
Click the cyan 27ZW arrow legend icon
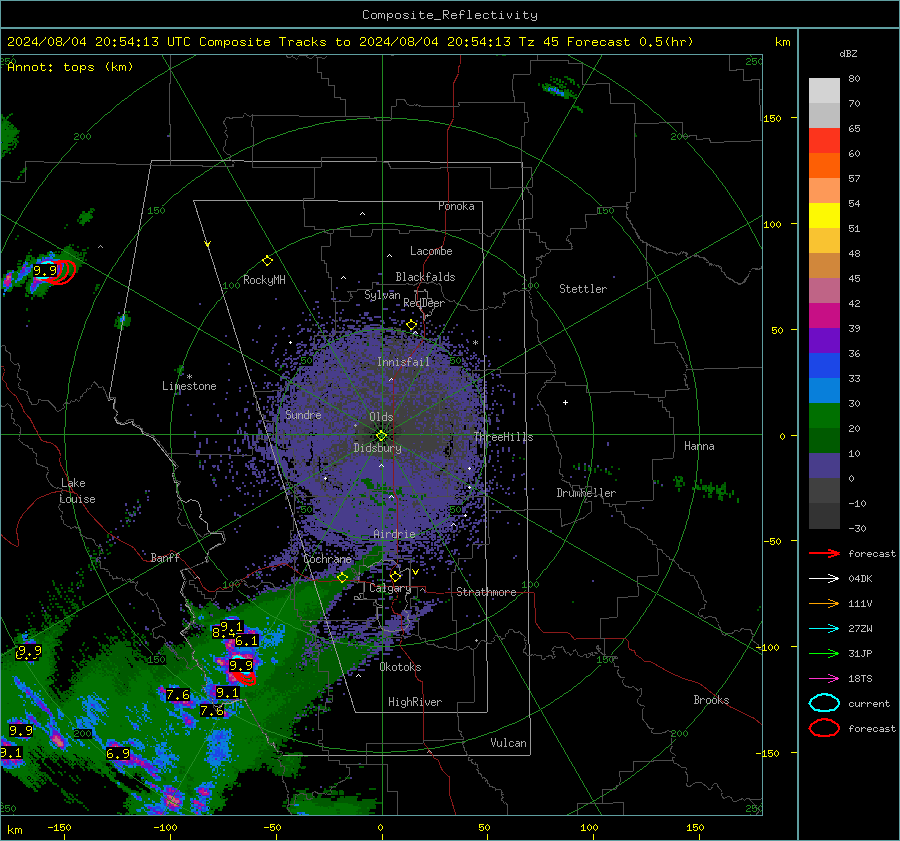pyautogui.click(x=824, y=629)
